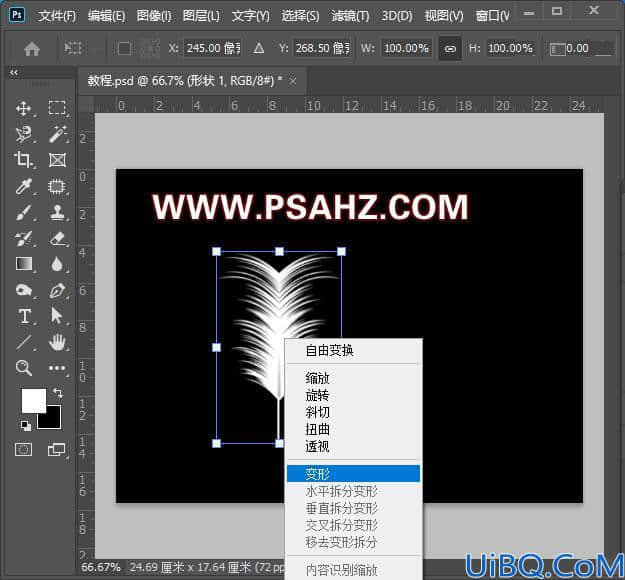Select the Rectangular Marquee tool
The height and width of the screenshot is (580, 625).
pyautogui.click(x=57, y=108)
